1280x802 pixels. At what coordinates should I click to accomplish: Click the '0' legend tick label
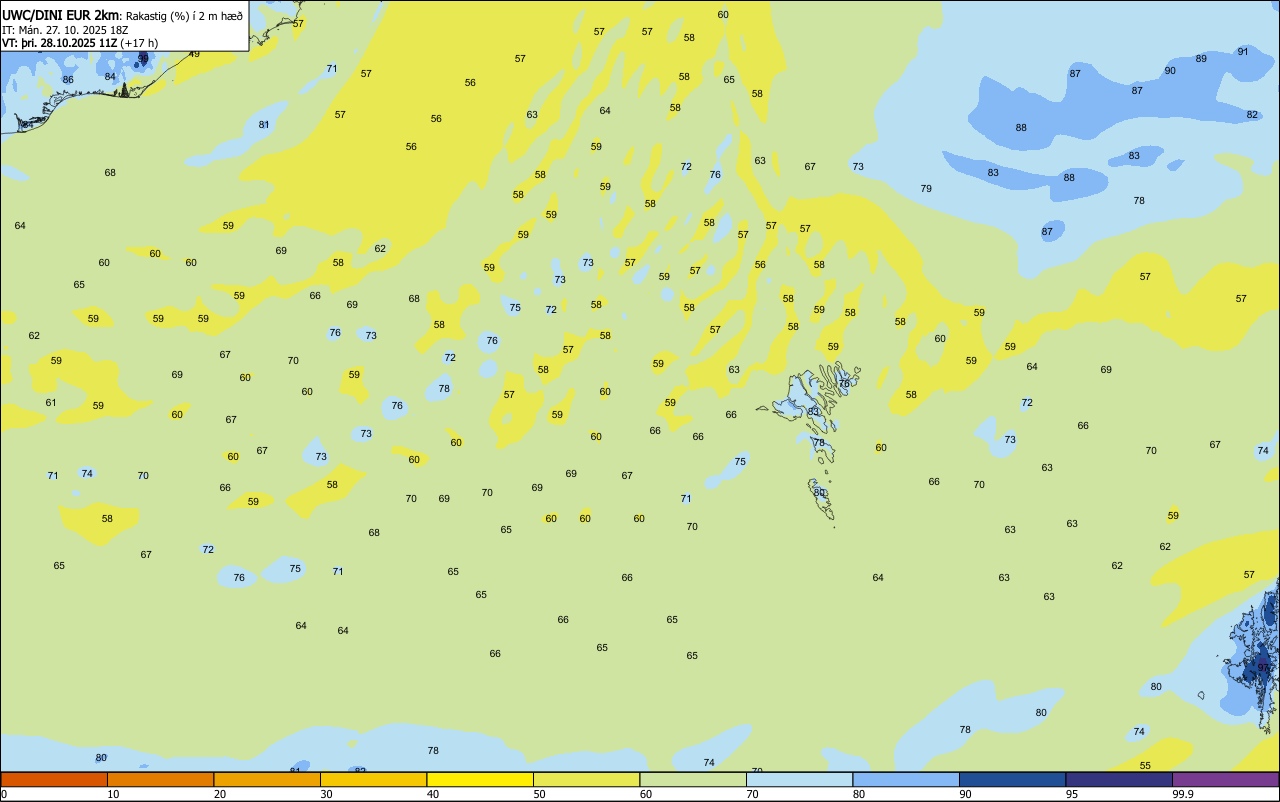click(x=4, y=794)
